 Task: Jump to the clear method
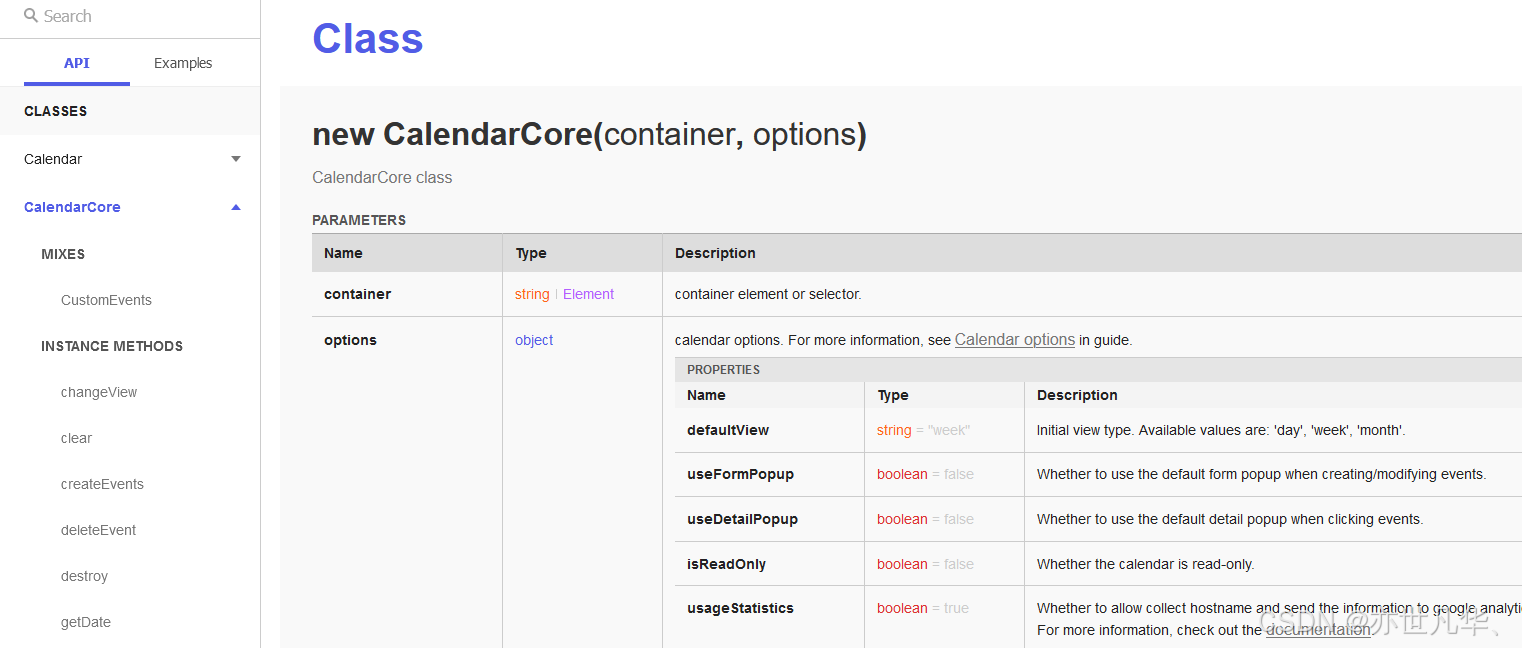(76, 438)
